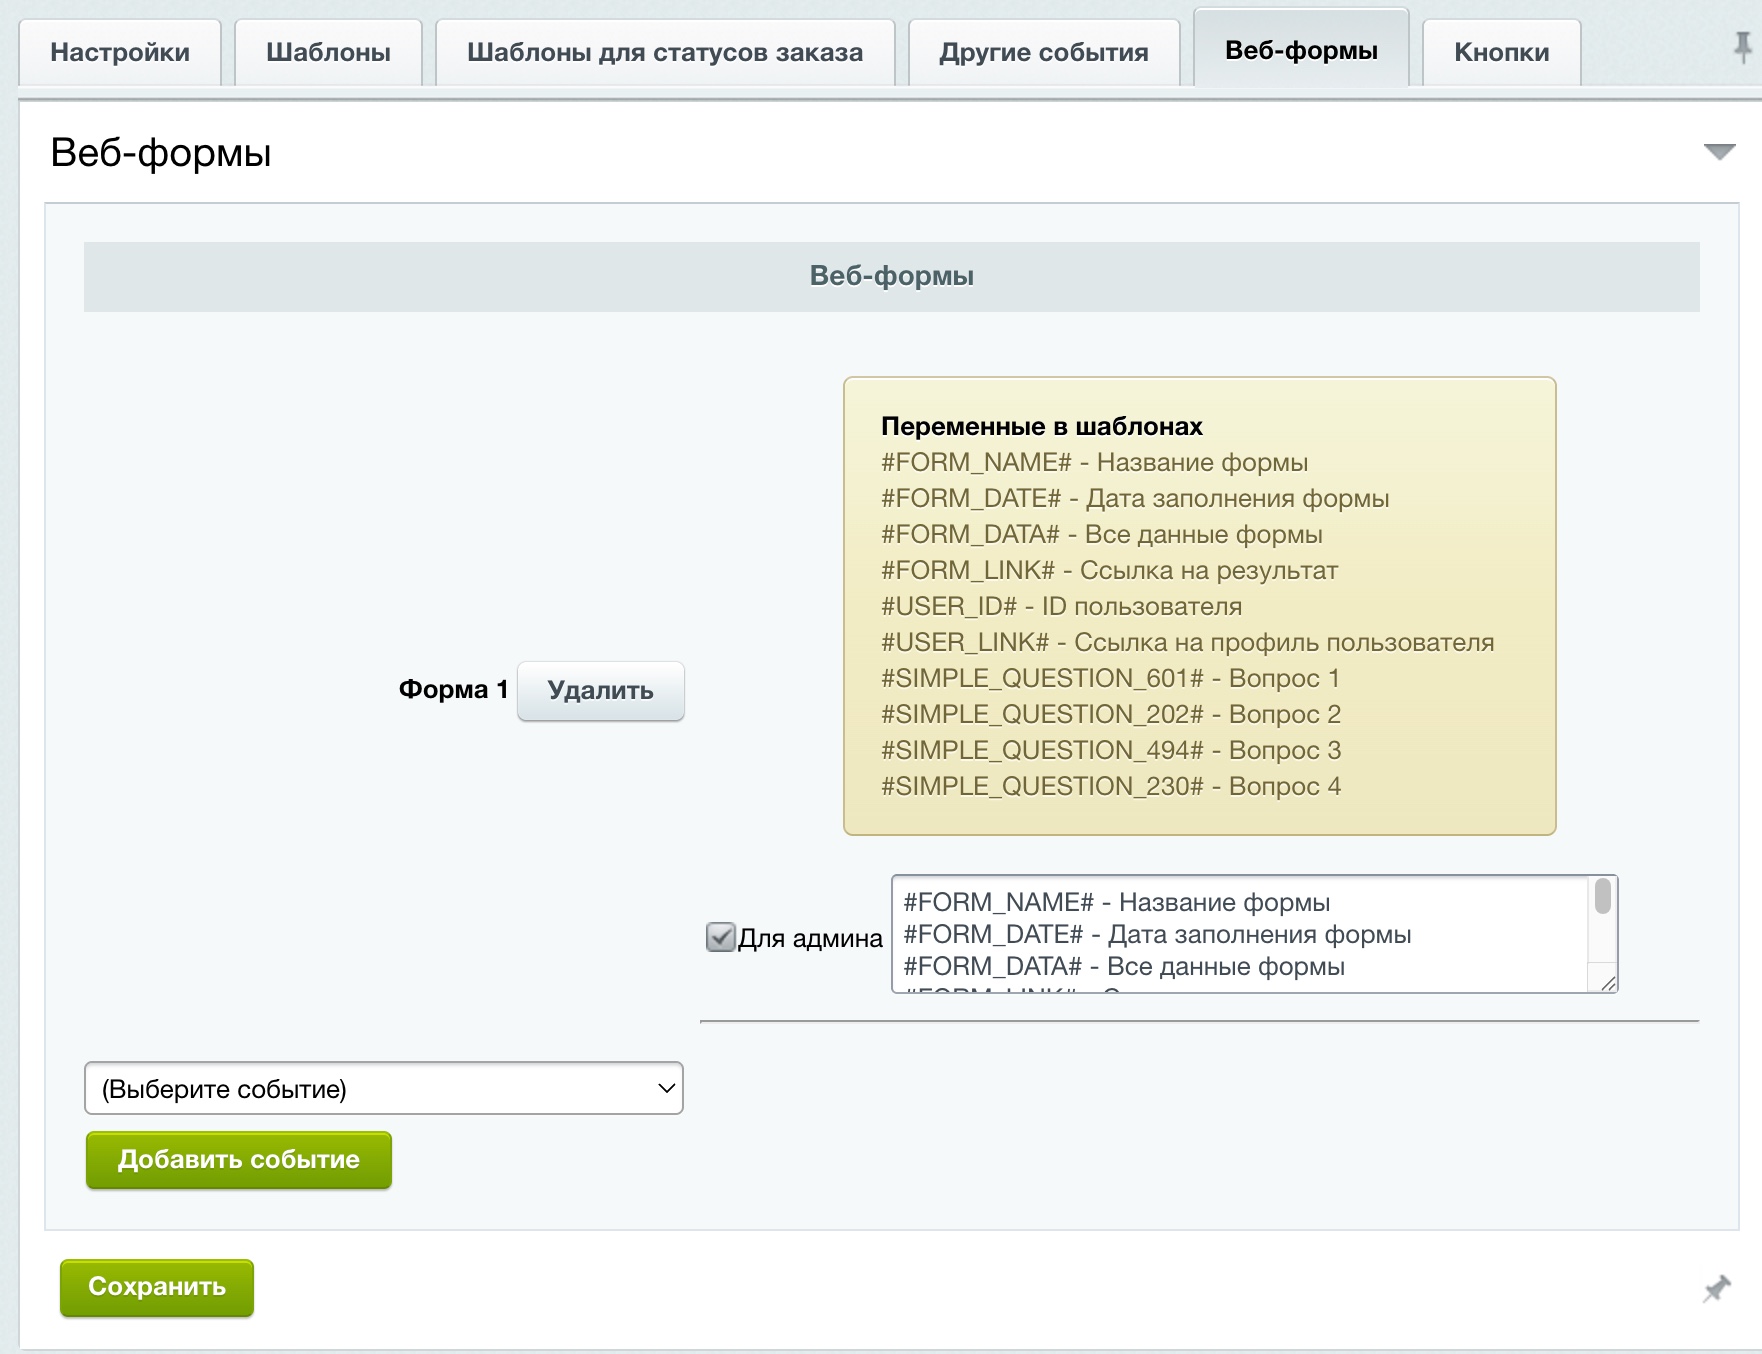This screenshot has width=1762, height=1354.
Task: Click #SIMPLE_QUESTION_202# Вопрос 2 line
Action: coord(1111,715)
